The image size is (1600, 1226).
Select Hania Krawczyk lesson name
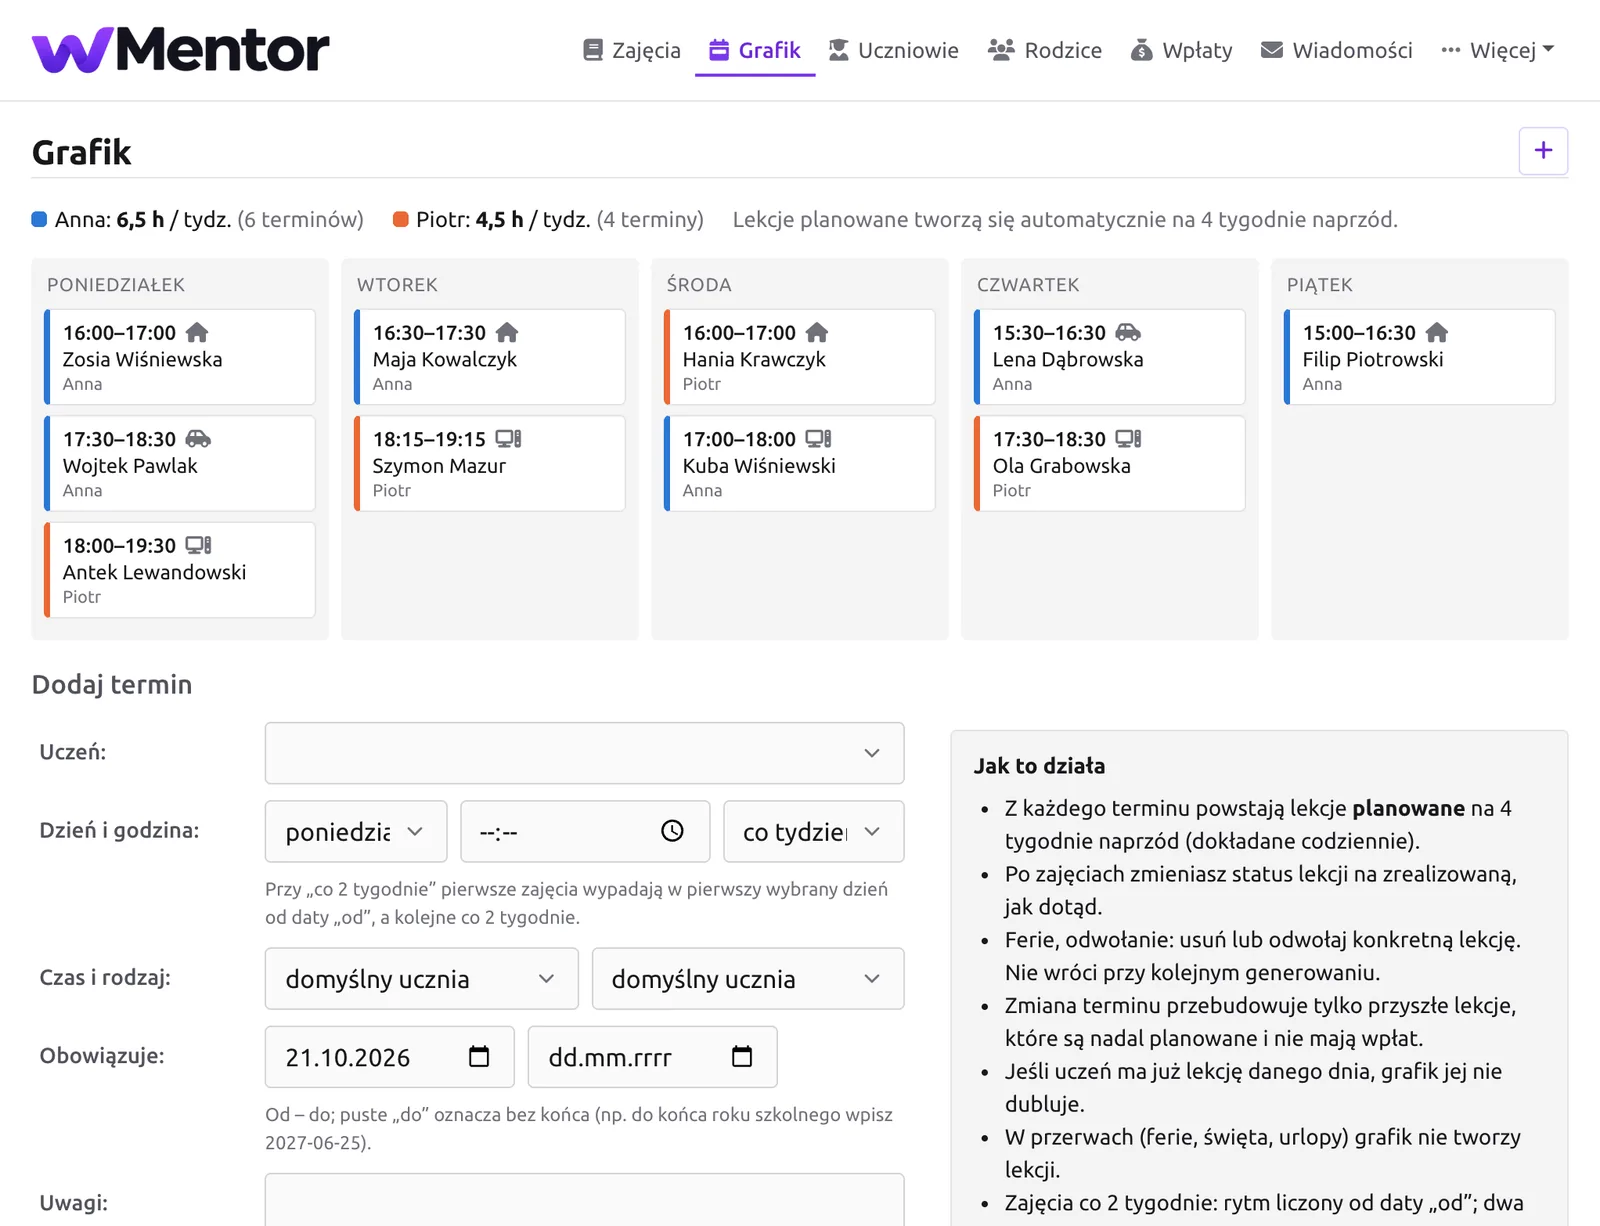click(x=754, y=359)
